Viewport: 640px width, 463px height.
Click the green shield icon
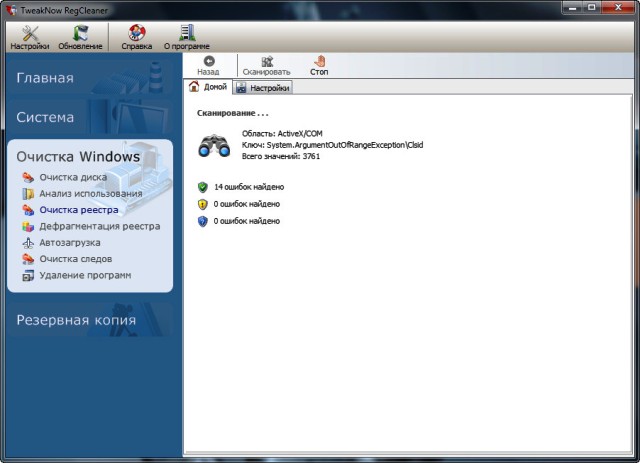tap(202, 187)
